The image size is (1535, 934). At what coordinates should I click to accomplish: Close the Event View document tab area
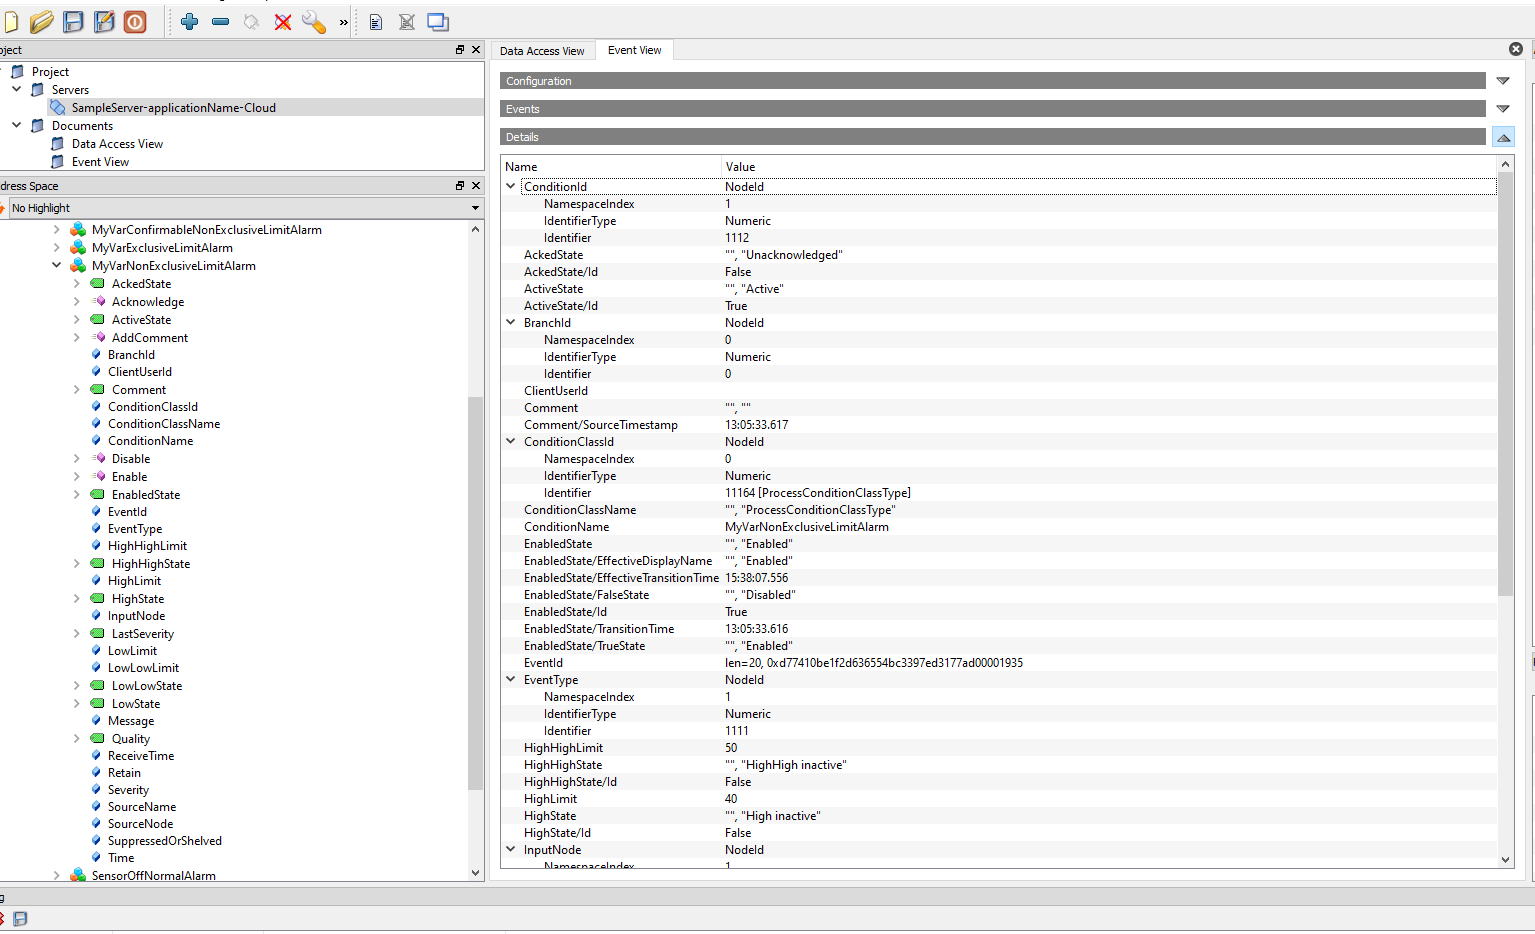point(1516,49)
